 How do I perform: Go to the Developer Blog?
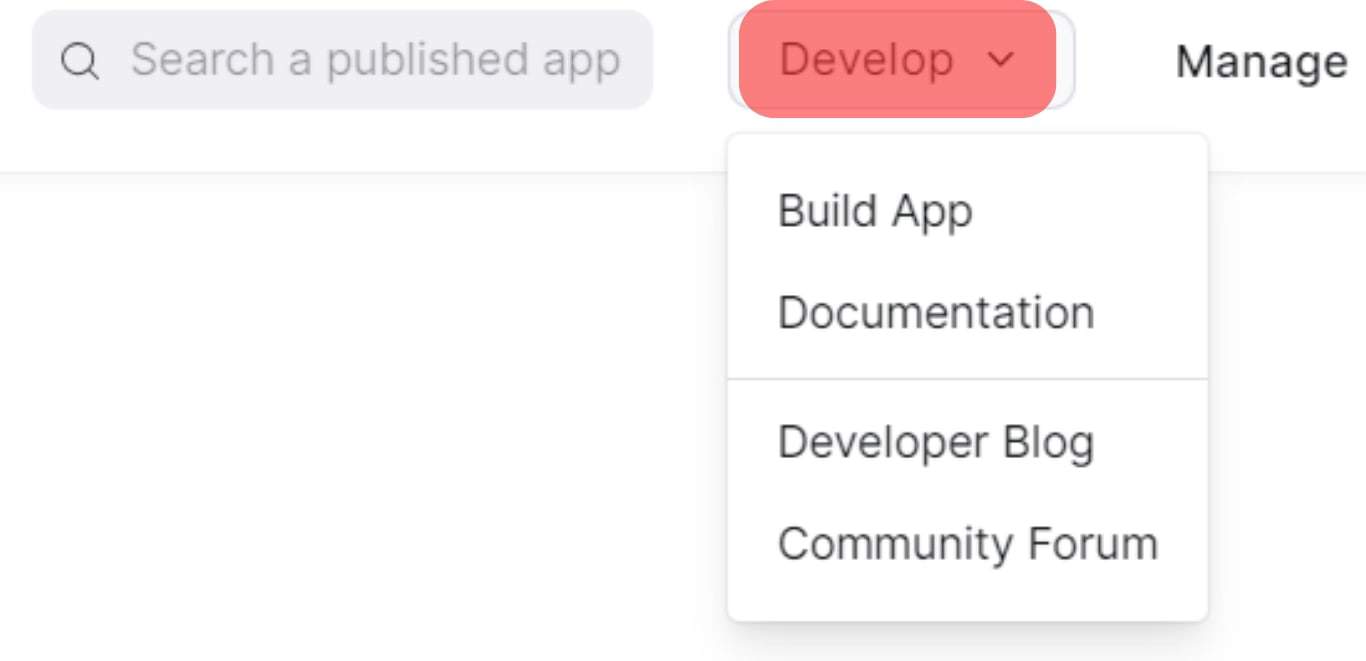pos(936,443)
